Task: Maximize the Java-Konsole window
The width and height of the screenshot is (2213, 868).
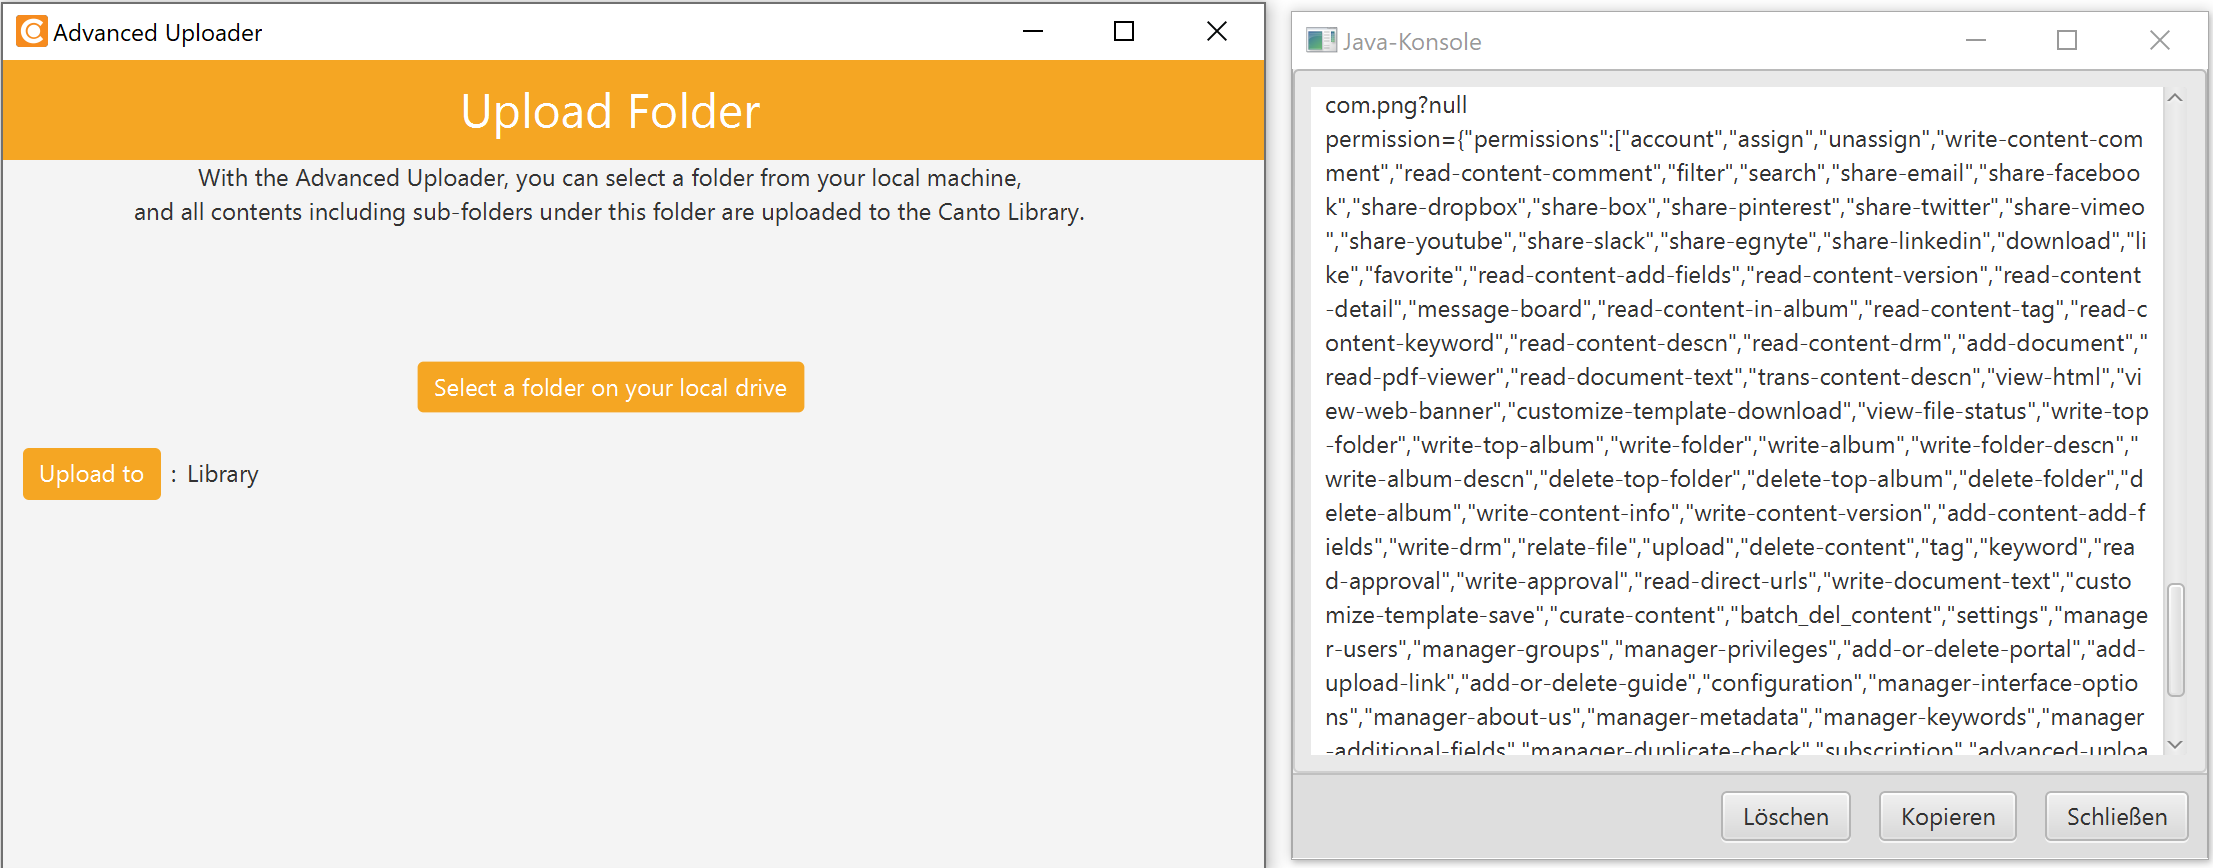Action: [x=2067, y=41]
